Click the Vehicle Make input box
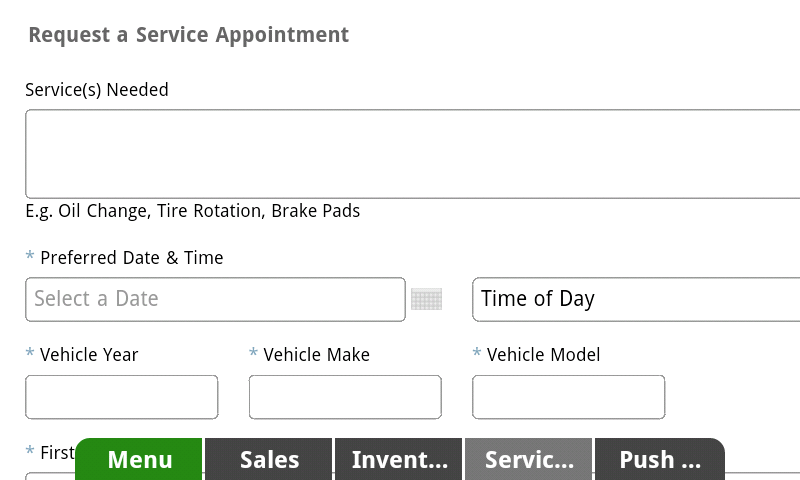Screen dimensions: 800x480 point(345,397)
